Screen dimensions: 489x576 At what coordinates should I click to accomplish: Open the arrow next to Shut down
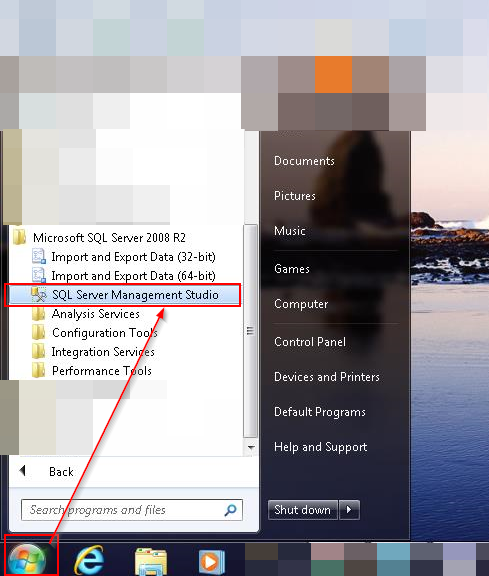pyautogui.click(x=349, y=510)
